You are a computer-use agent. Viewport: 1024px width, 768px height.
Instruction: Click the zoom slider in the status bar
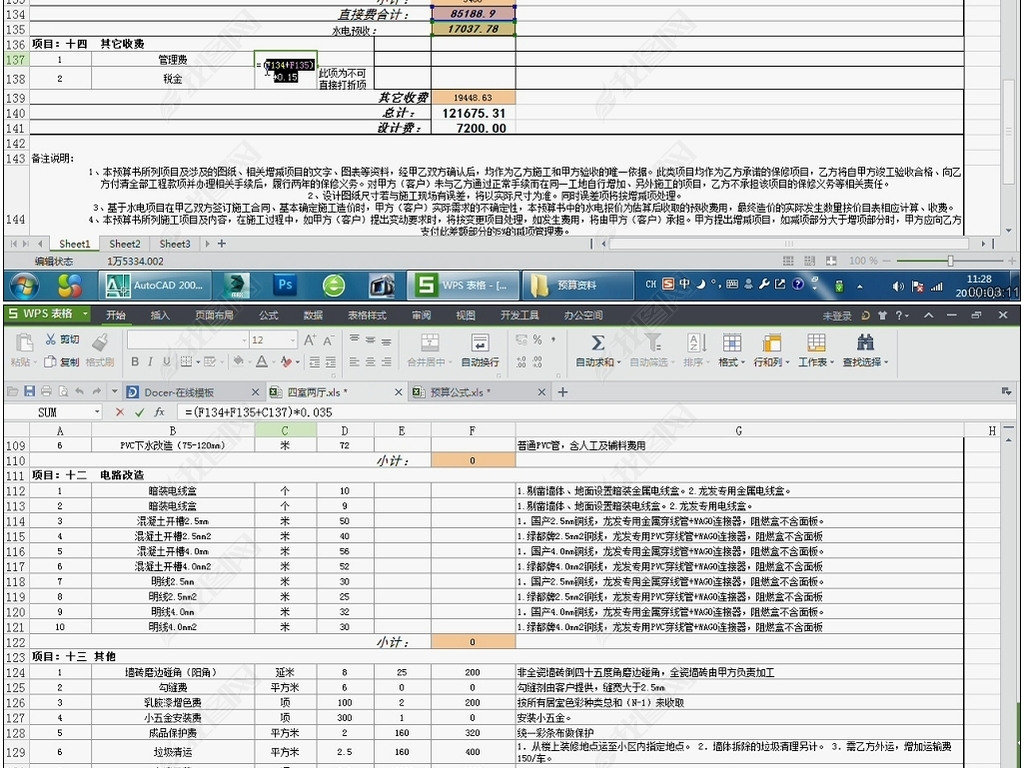950,260
